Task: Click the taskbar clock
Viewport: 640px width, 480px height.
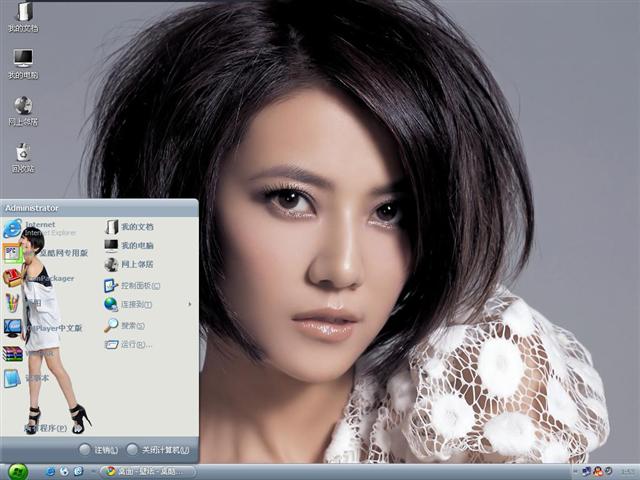Action: point(629,471)
